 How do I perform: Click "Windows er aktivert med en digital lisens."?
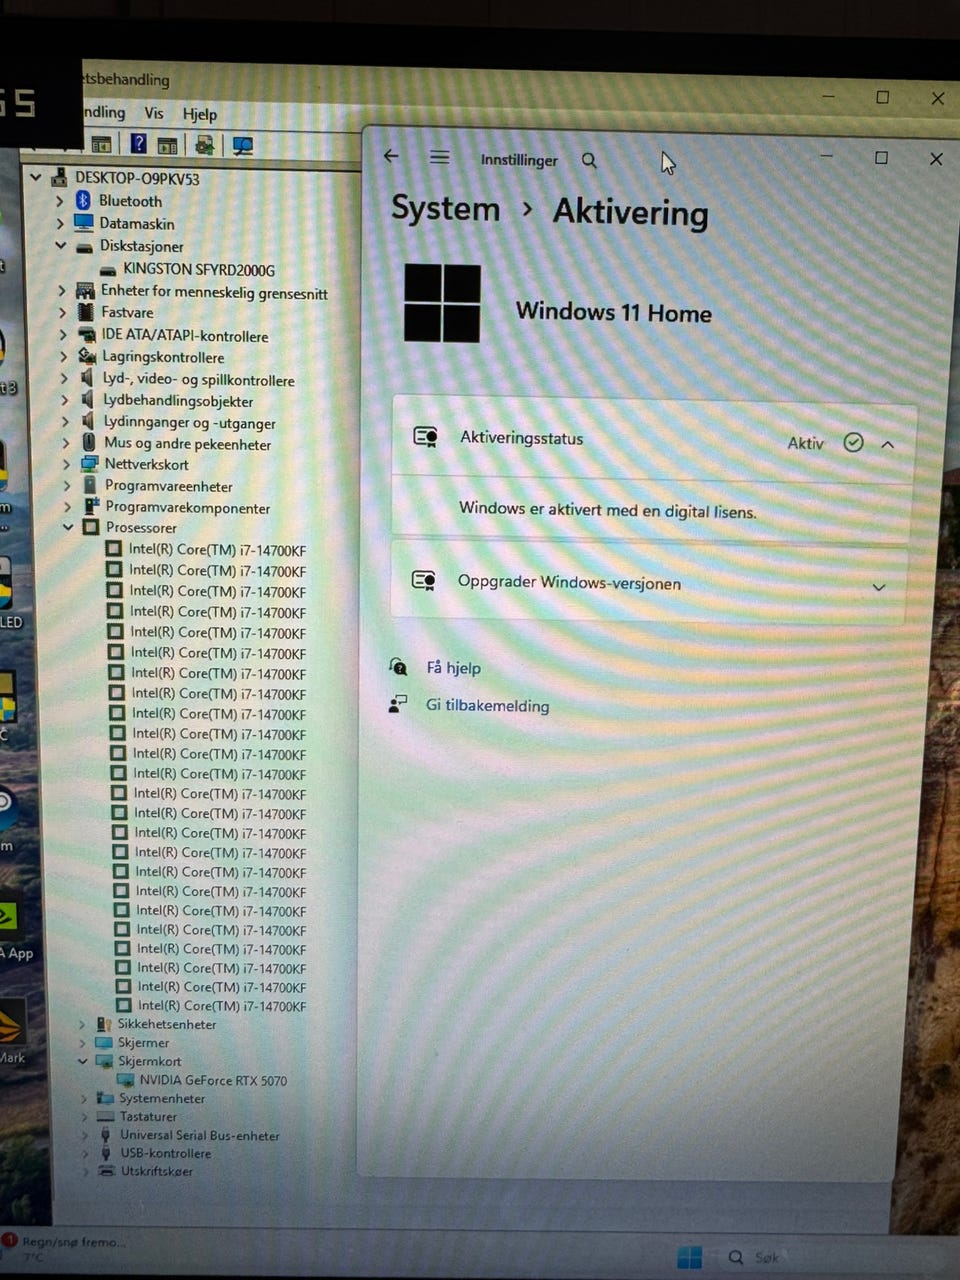click(607, 510)
